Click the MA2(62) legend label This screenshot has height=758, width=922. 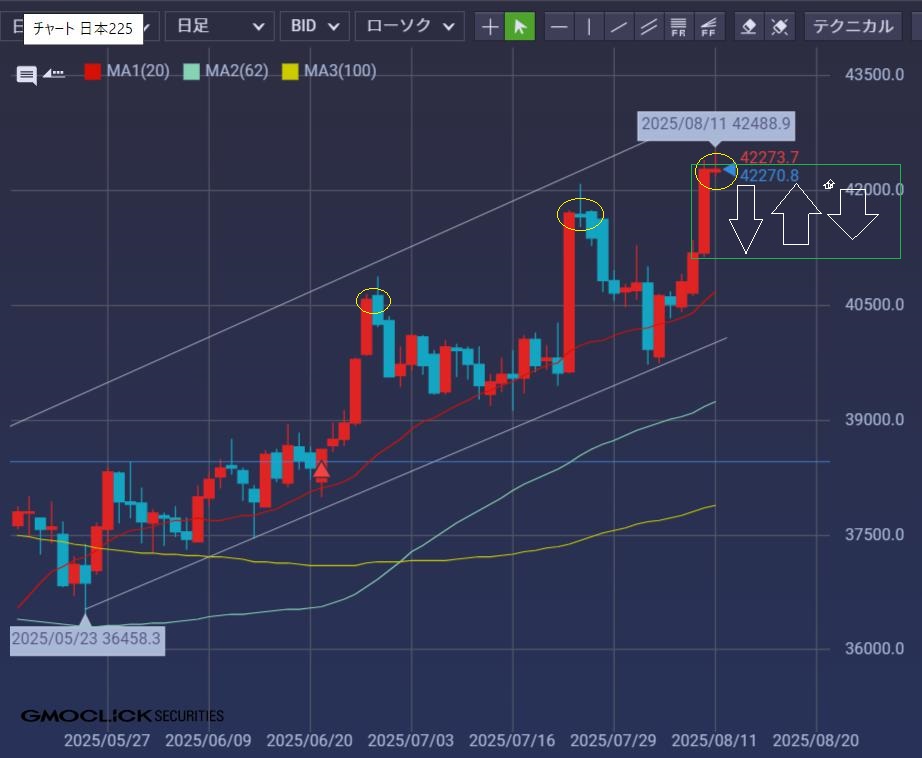[237, 71]
